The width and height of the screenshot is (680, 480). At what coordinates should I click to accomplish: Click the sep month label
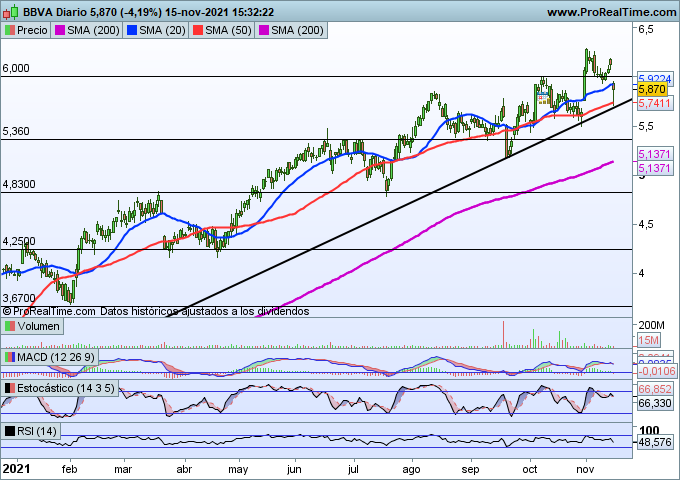[x=471, y=469]
